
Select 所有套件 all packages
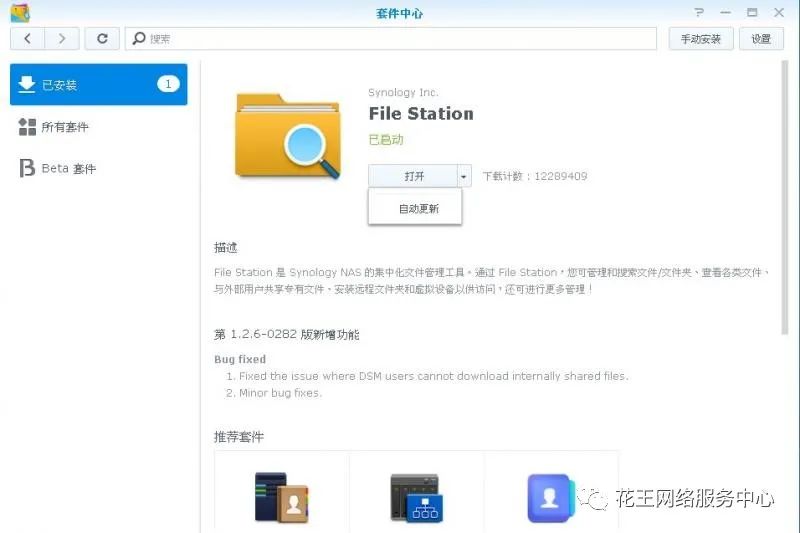point(98,126)
